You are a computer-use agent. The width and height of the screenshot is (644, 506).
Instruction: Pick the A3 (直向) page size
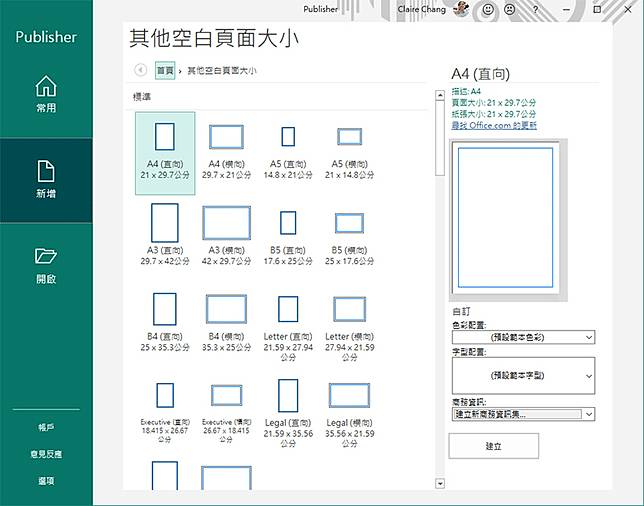point(165,234)
